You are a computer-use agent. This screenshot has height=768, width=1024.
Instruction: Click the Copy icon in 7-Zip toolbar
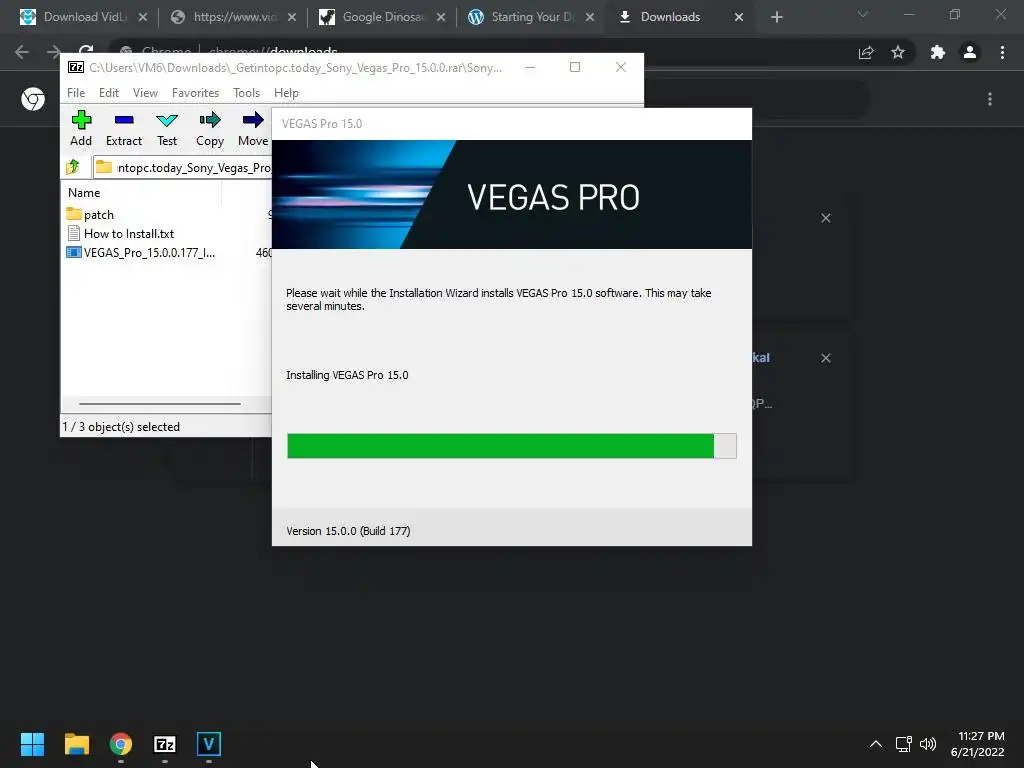(210, 120)
